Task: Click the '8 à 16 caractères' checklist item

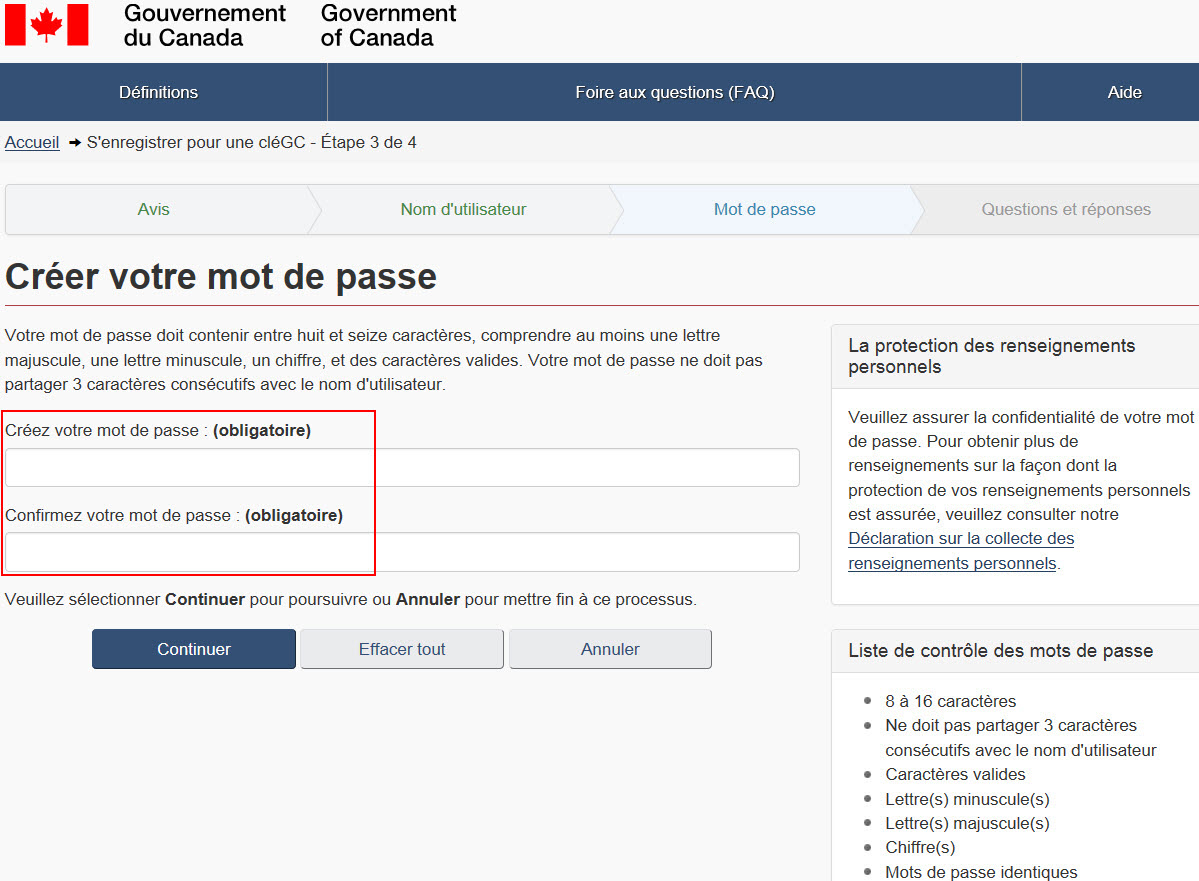Action: coord(950,701)
